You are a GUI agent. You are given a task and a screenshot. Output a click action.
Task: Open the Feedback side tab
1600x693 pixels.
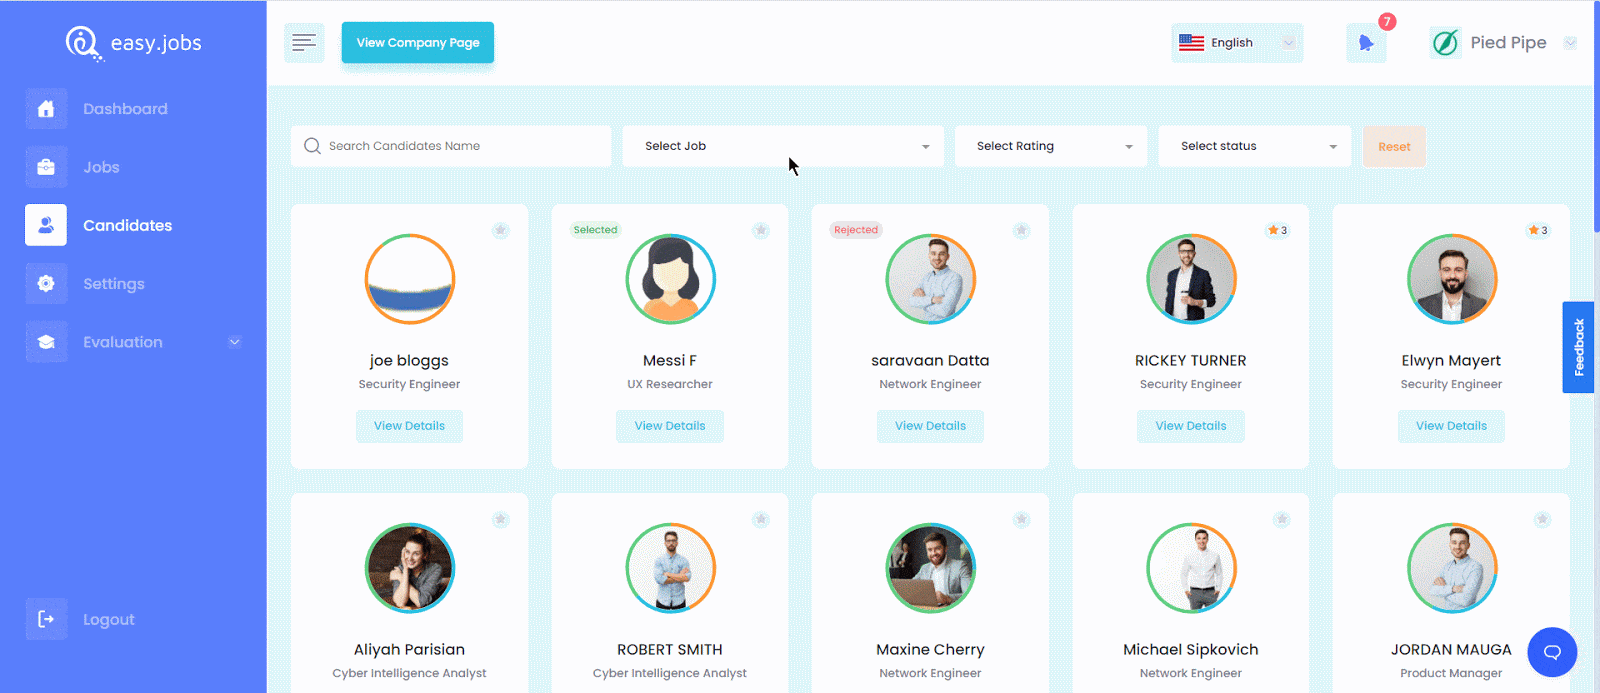tap(1579, 347)
